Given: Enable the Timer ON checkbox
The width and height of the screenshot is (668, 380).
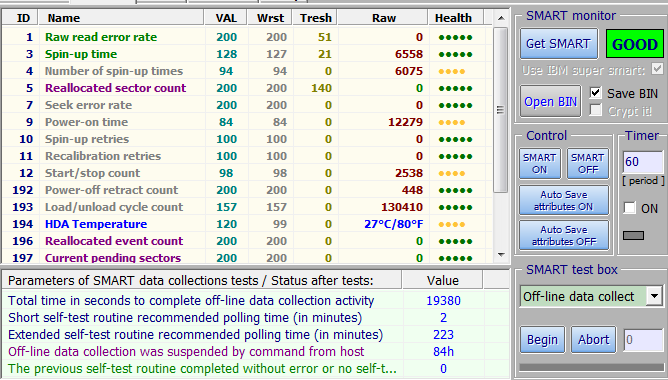Looking at the screenshot, I should coord(630,208).
